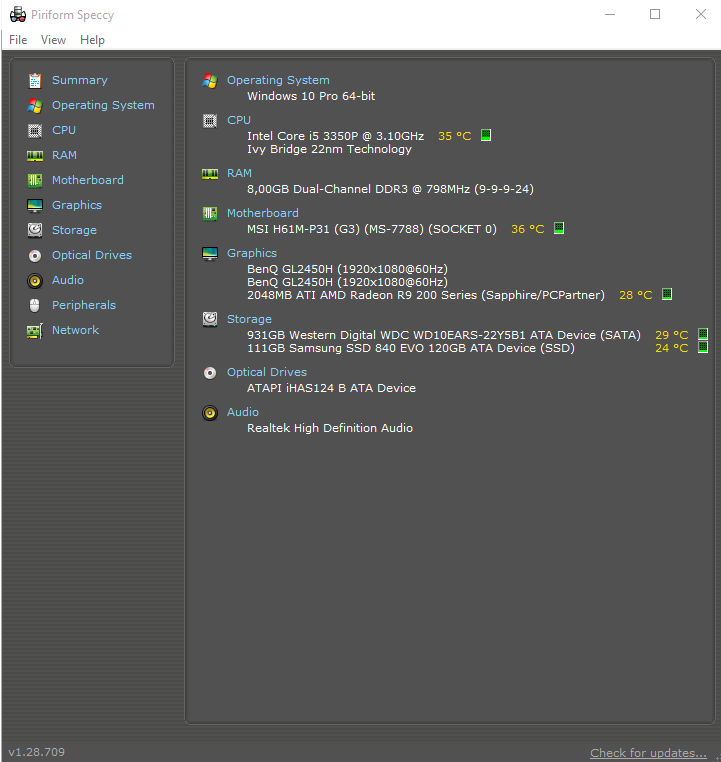This screenshot has height=762, width=721.
Task: Click the Operating System heading link in main panel
Action: pos(278,80)
